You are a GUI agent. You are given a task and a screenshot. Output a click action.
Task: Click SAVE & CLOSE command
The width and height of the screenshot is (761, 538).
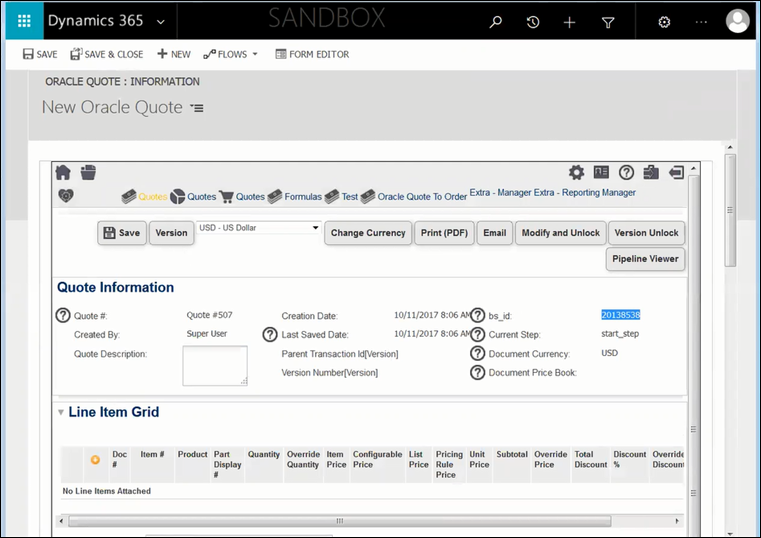click(107, 54)
